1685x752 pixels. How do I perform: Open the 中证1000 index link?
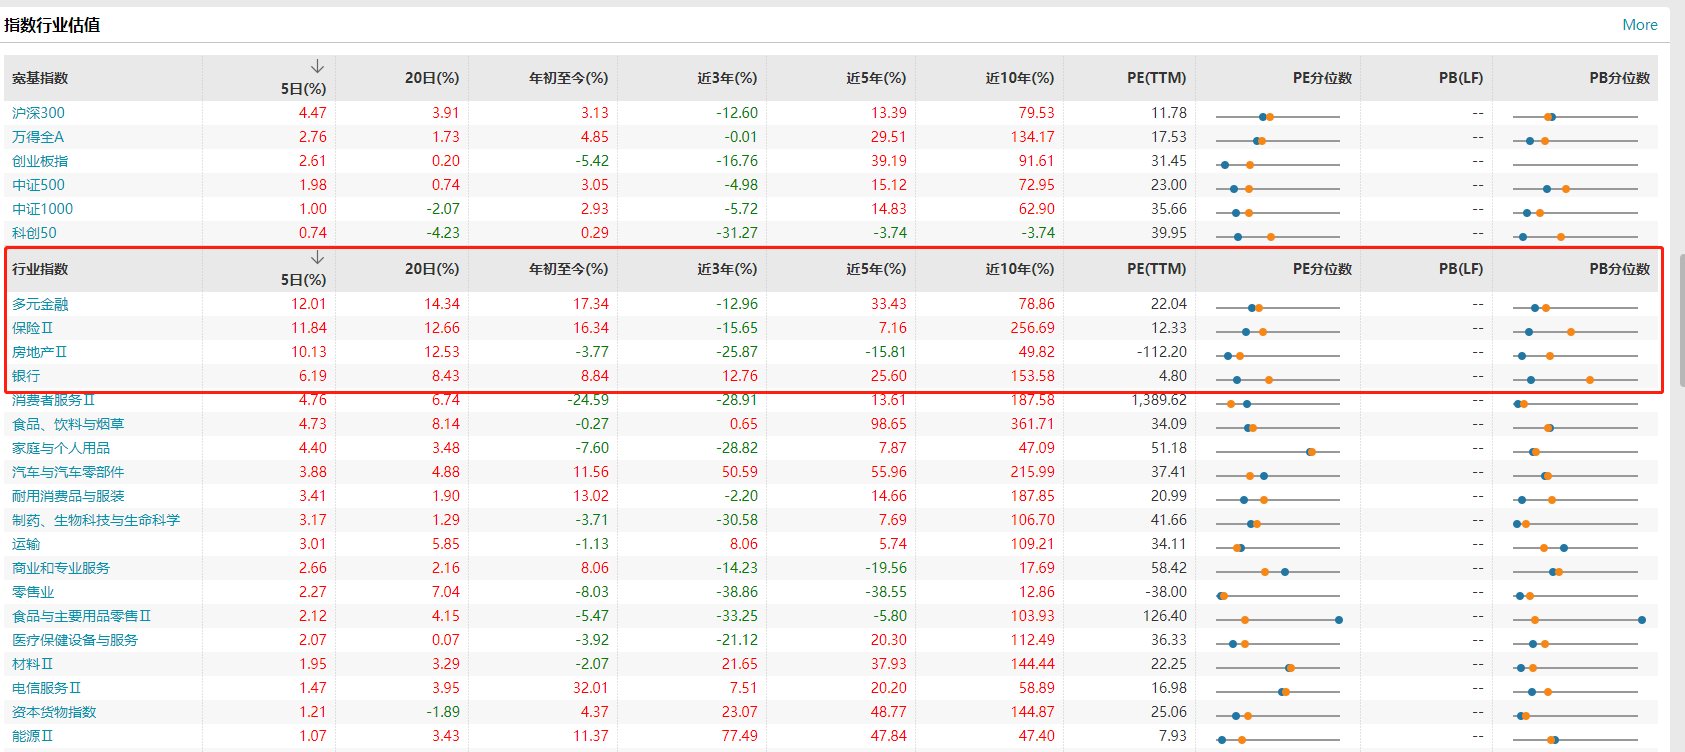coord(42,209)
